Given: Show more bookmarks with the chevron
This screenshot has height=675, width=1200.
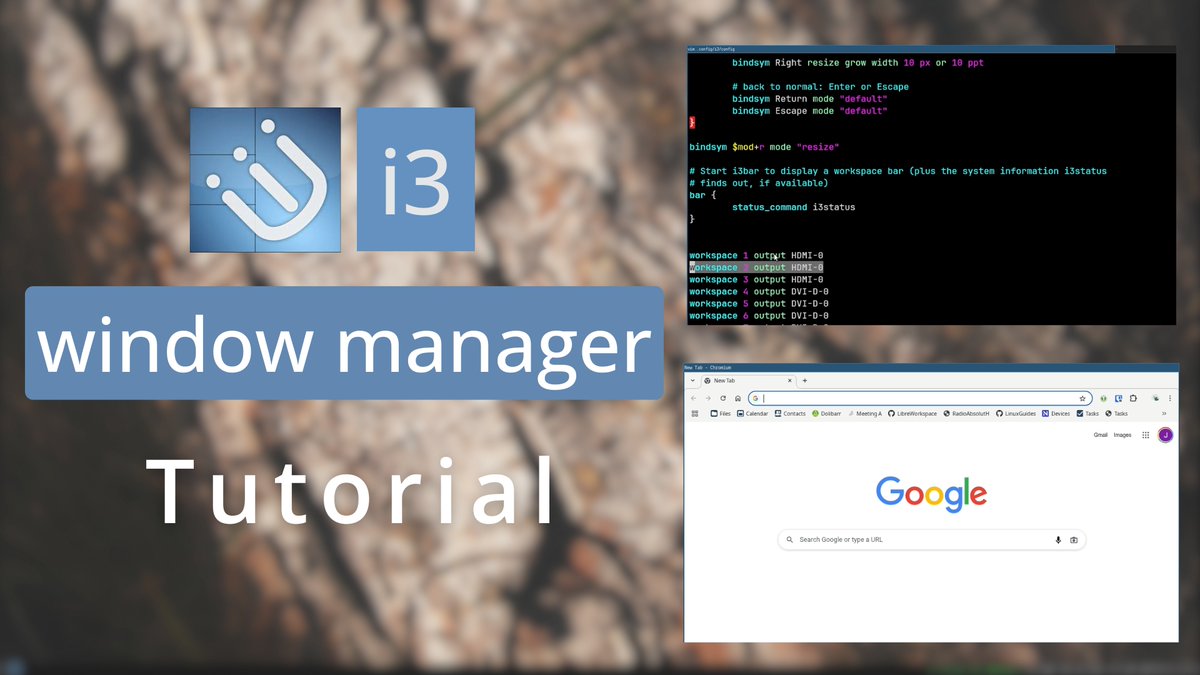Looking at the screenshot, I should [x=1164, y=413].
